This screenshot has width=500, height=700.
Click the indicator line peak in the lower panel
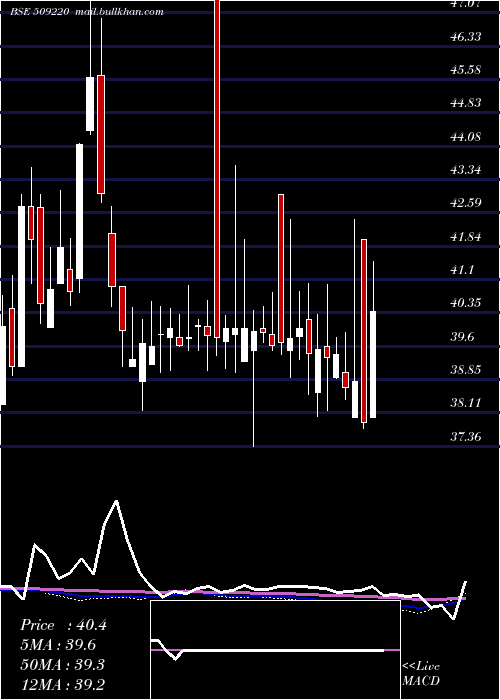coord(116,501)
